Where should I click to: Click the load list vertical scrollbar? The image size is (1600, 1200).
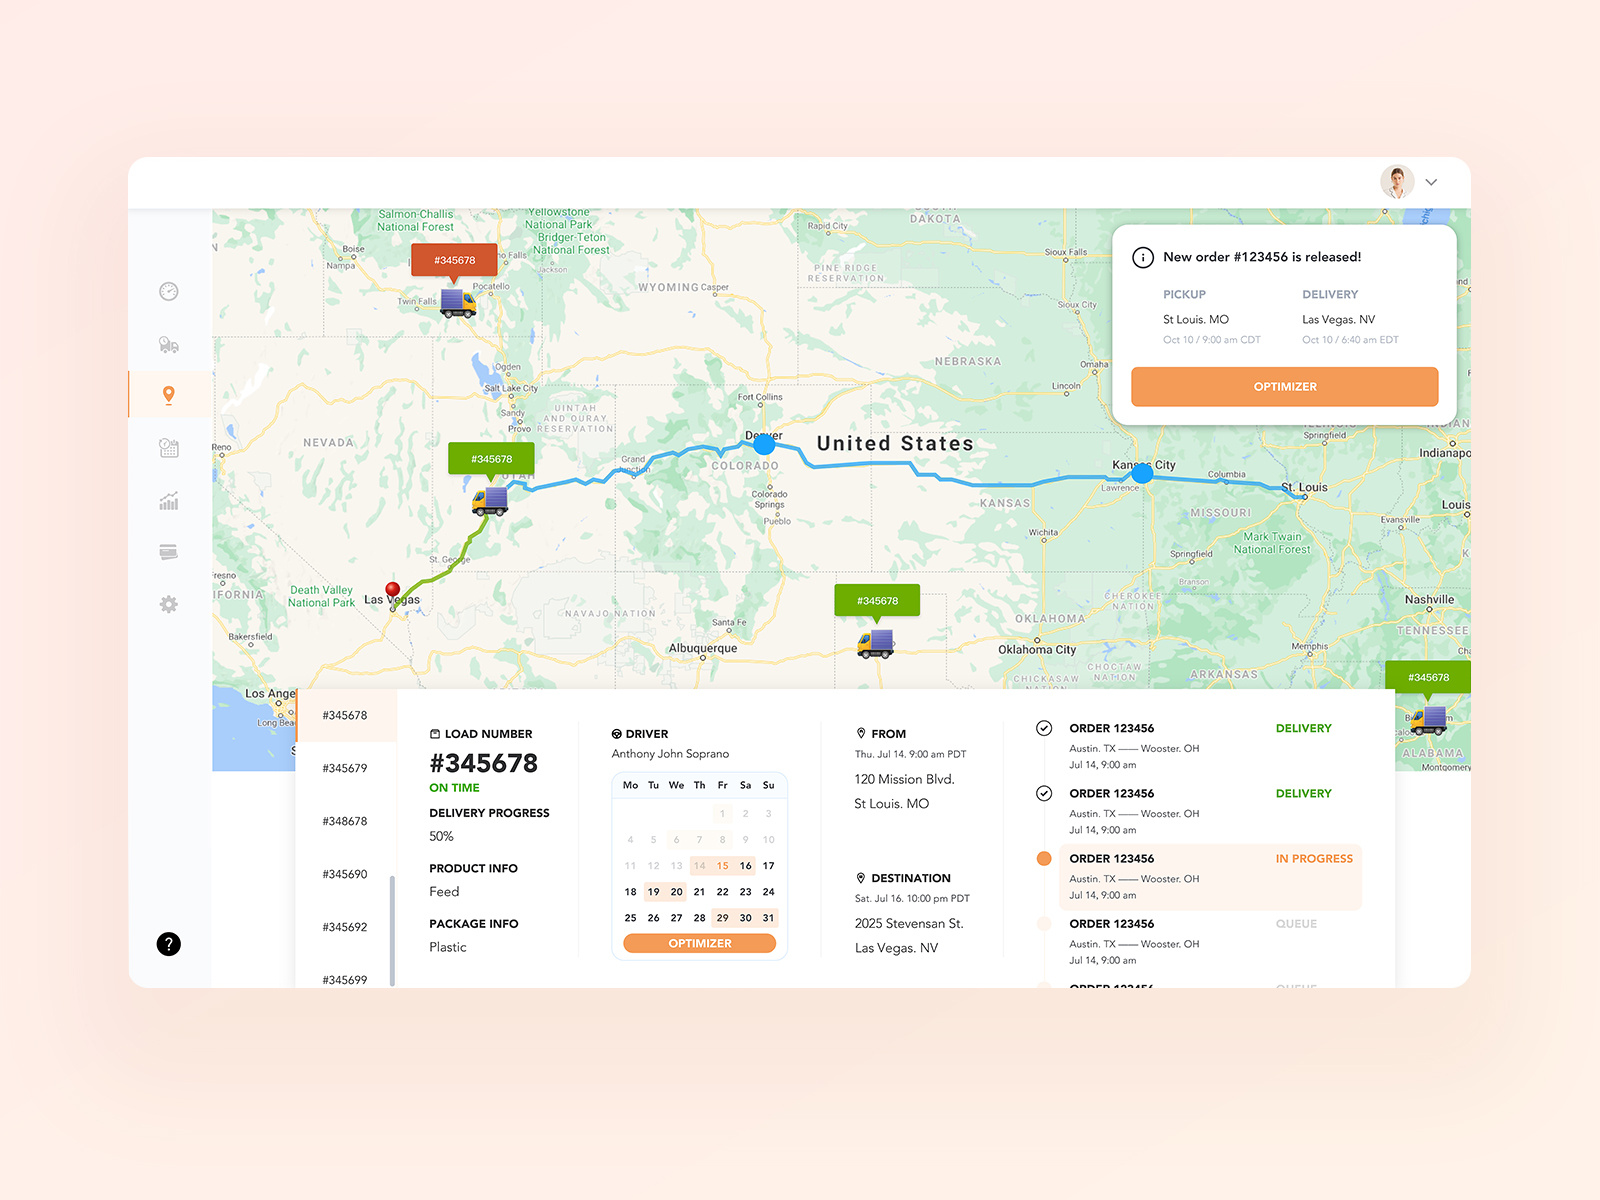click(x=392, y=931)
